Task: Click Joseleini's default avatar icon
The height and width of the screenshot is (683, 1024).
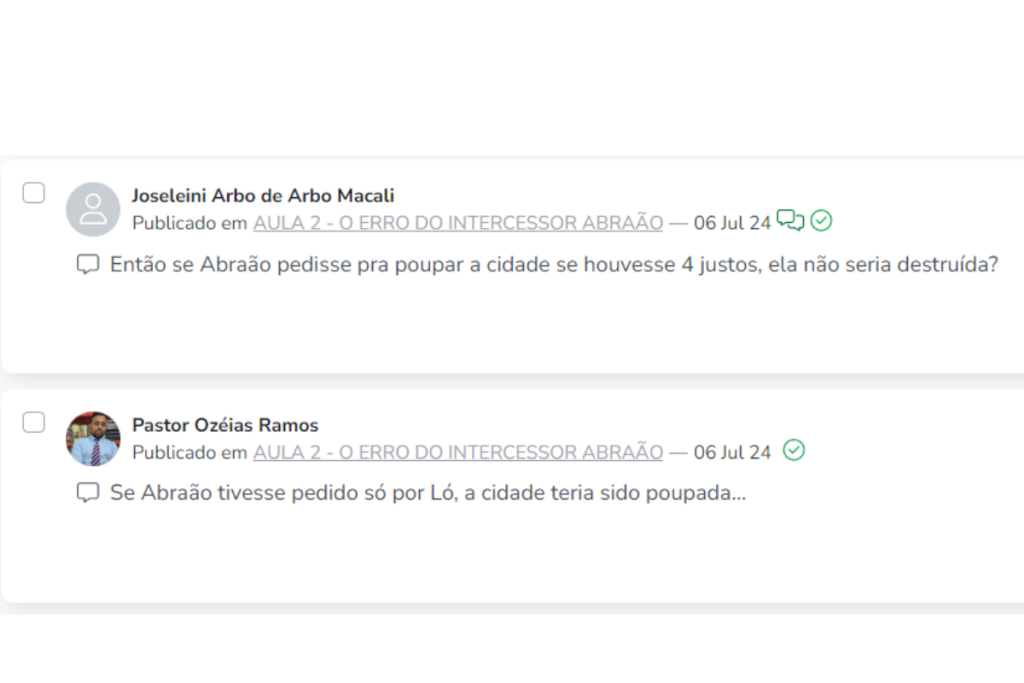Action: [93, 209]
